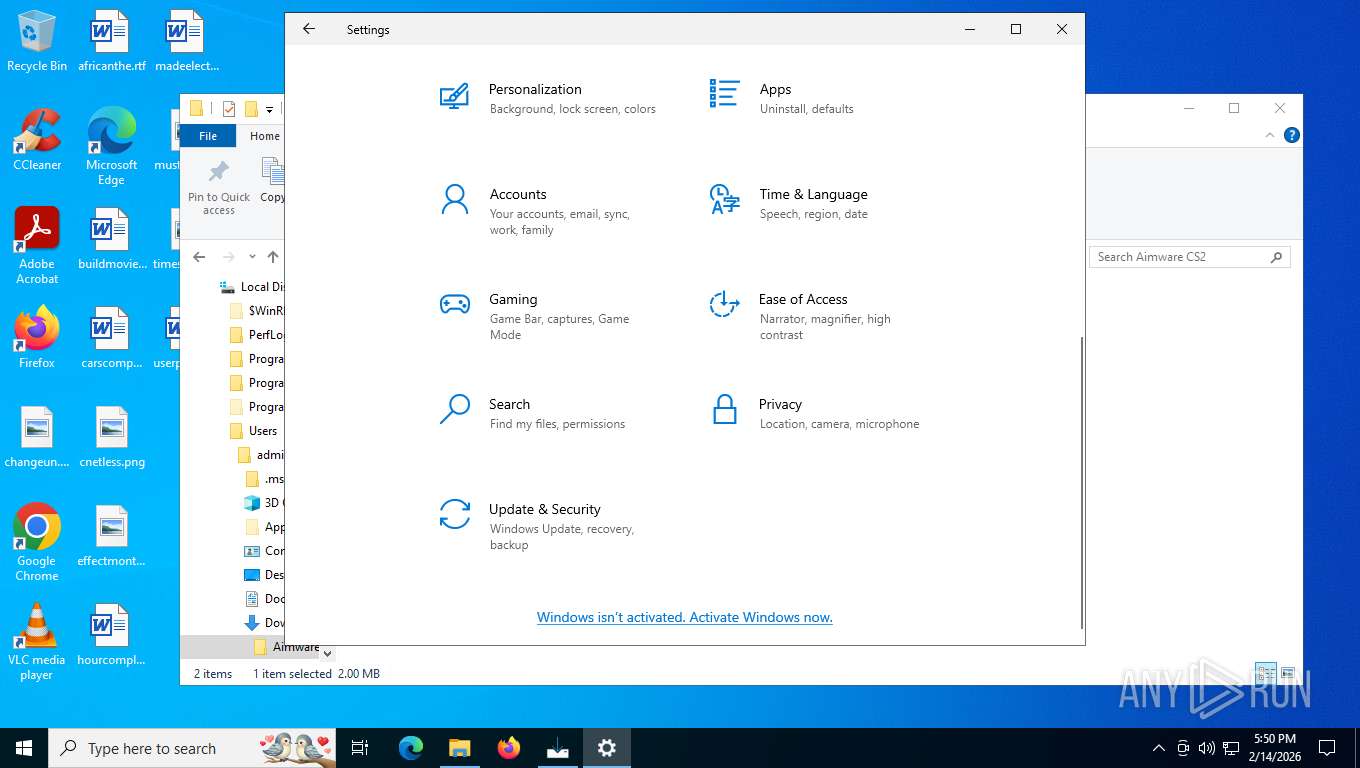Select 3D Objects in navigation tree
This screenshot has width=1360, height=768.
(264, 503)
